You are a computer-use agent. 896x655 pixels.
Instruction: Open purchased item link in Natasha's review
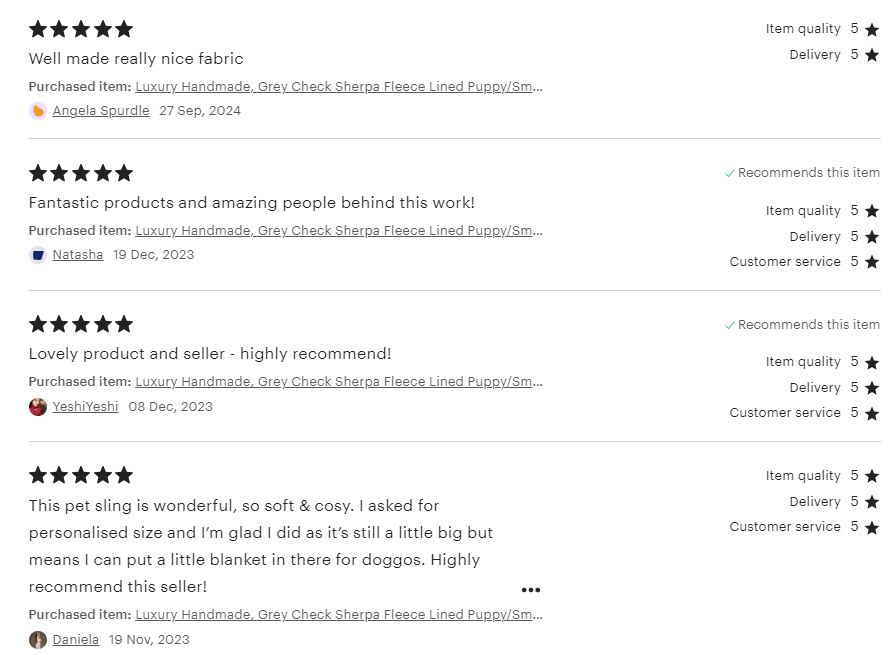click(339, 231)
